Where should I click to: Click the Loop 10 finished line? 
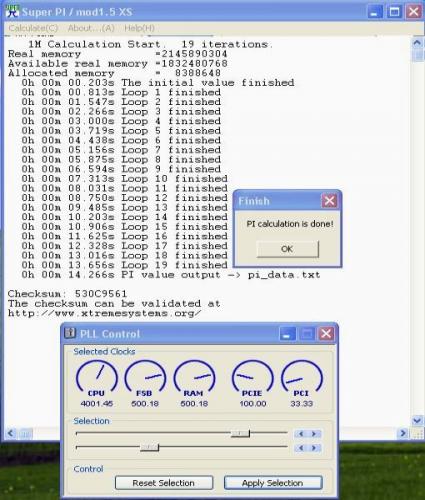click(x=124, y=179)
